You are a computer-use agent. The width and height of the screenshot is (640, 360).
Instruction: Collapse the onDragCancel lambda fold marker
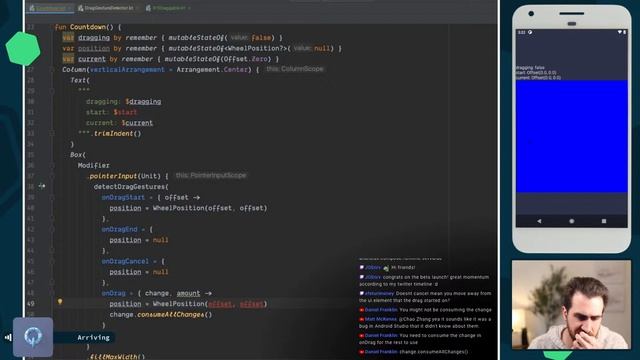pos(52,261)
